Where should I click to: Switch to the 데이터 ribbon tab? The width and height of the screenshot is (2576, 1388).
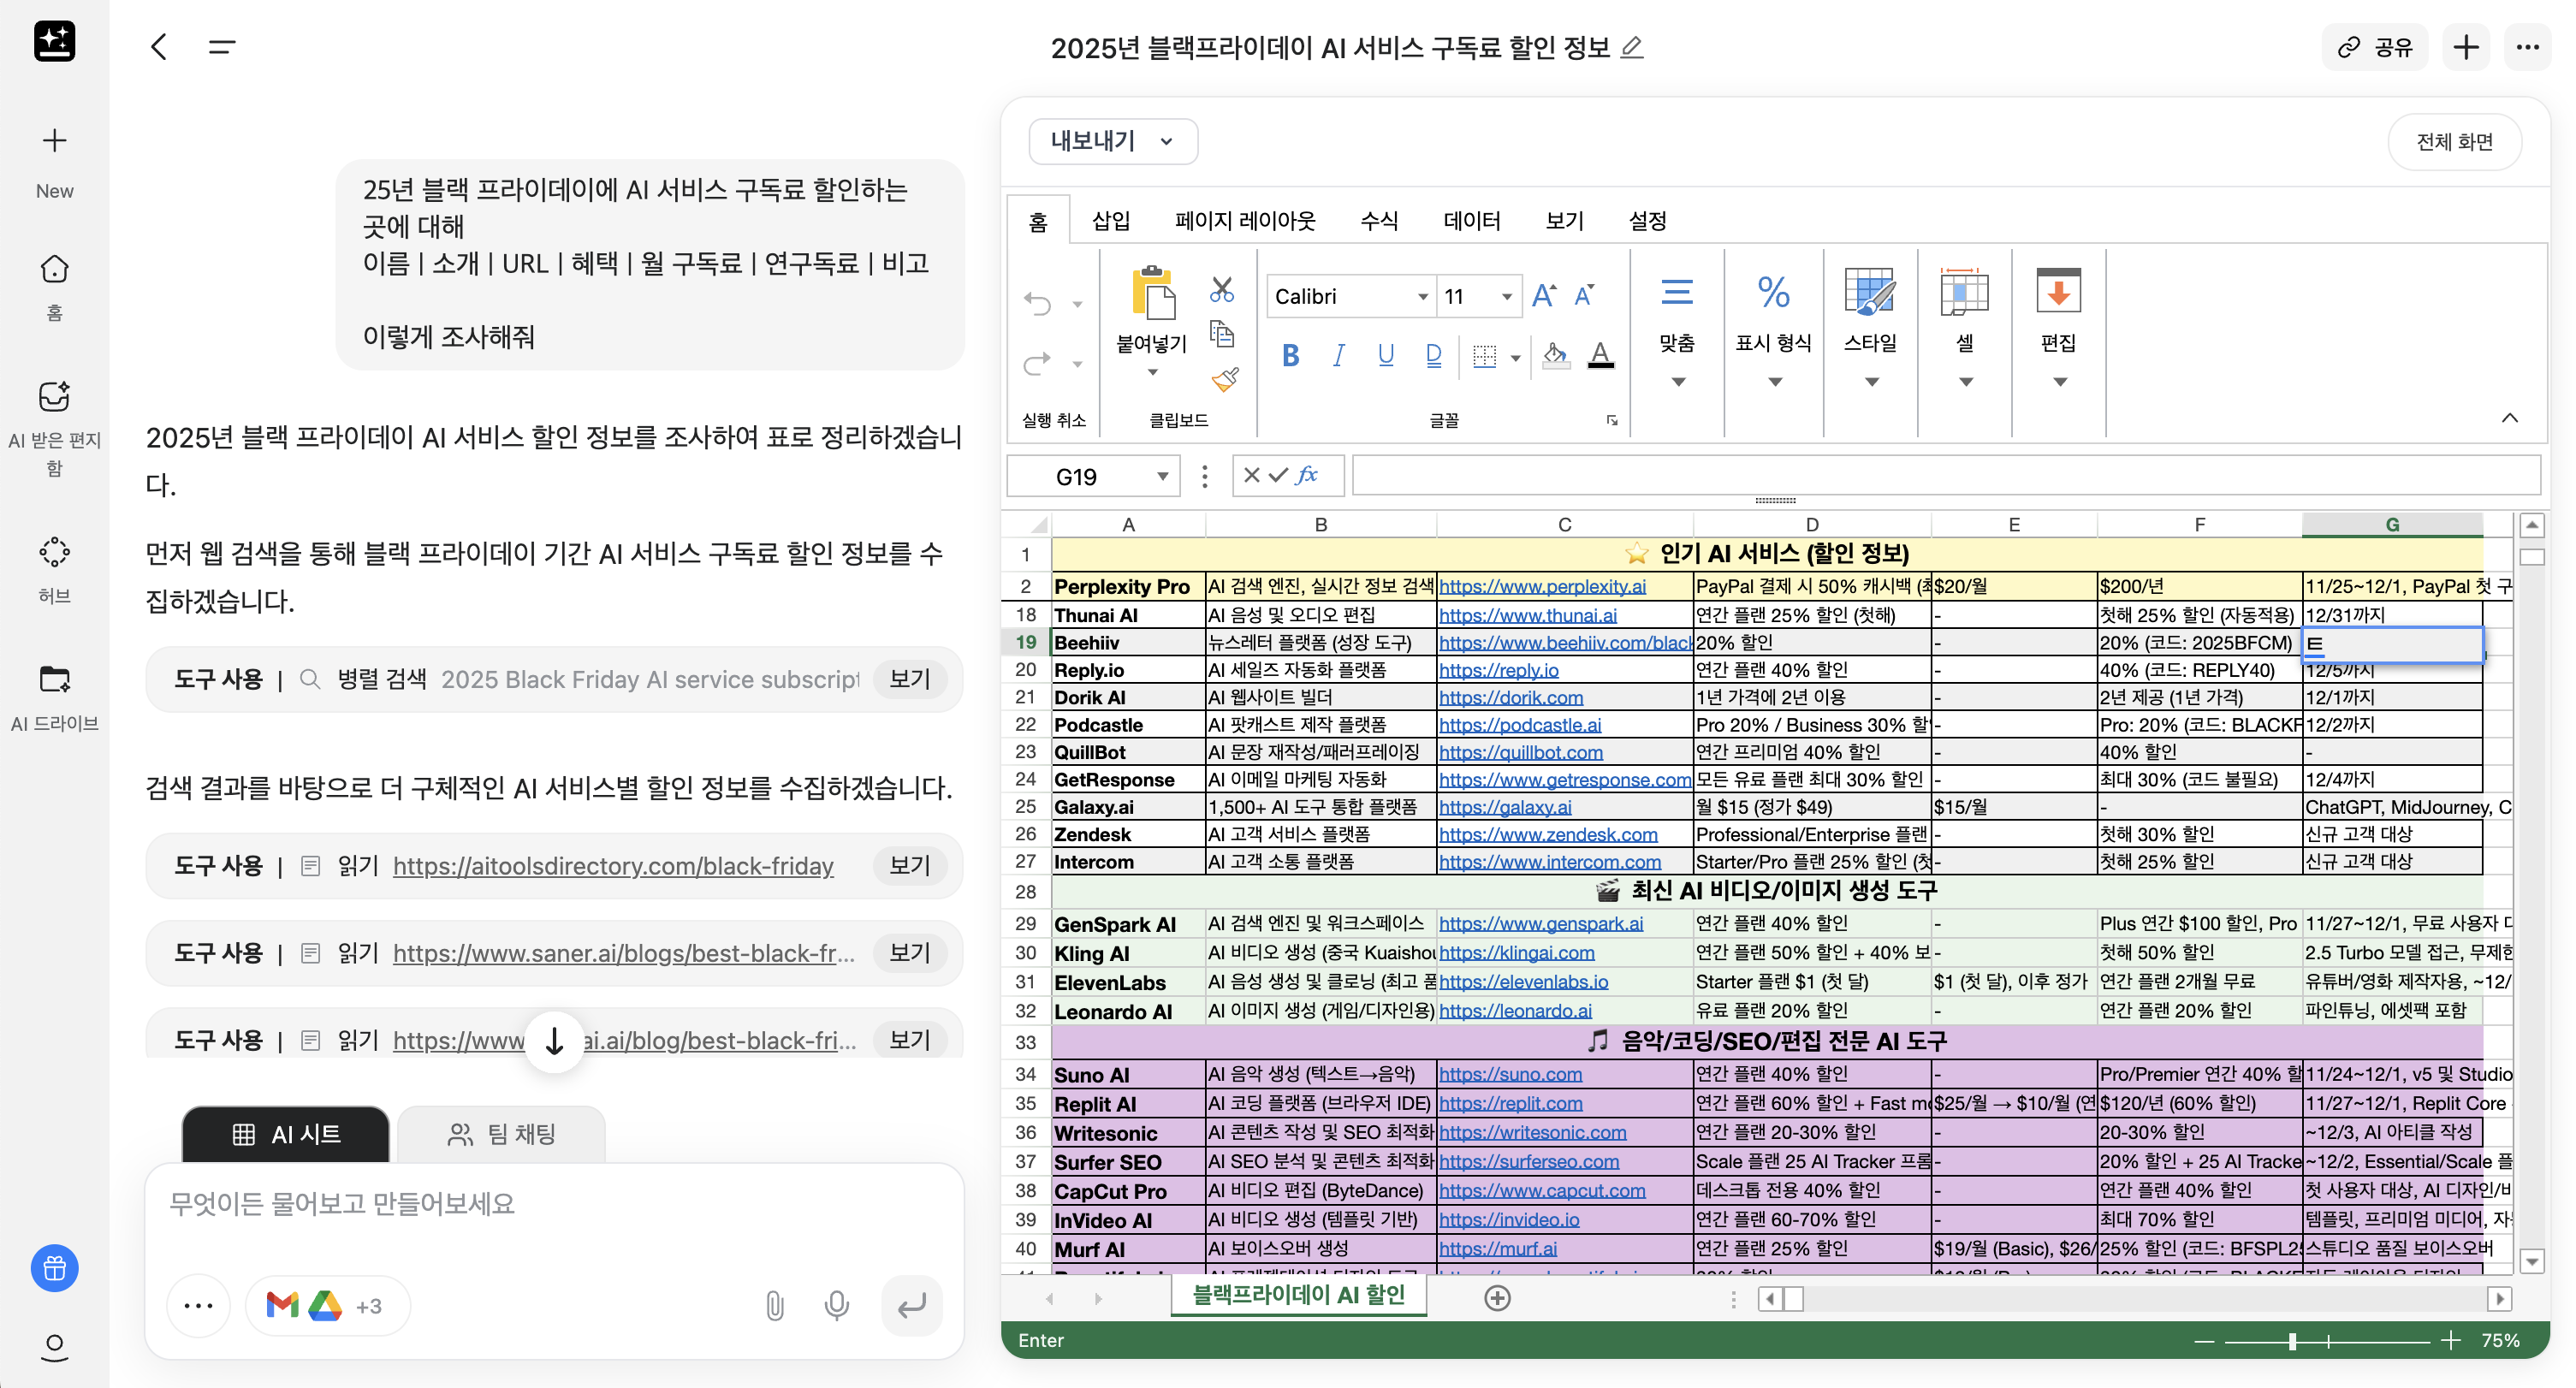point(1472,221)
